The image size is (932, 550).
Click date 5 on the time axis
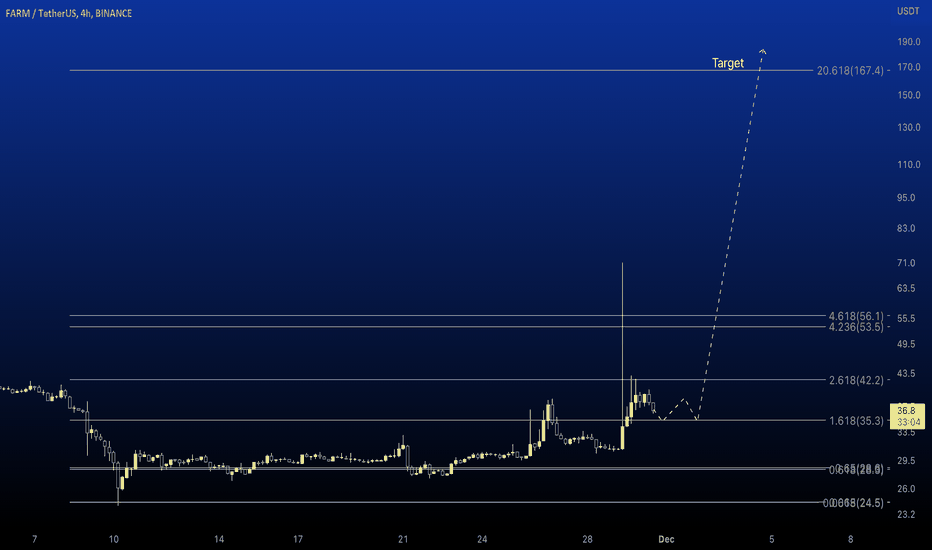772,539
